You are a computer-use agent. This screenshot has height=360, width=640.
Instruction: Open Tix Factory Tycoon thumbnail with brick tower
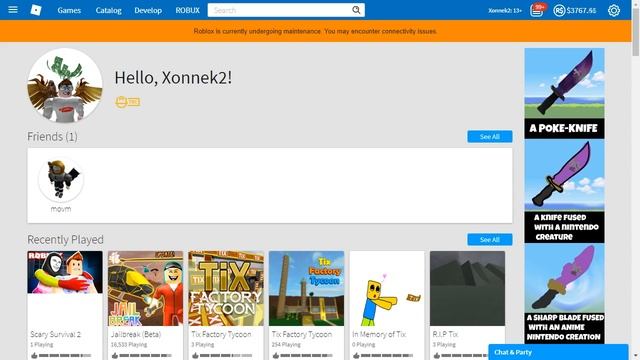pyautogui.click(x=307, y=289)
